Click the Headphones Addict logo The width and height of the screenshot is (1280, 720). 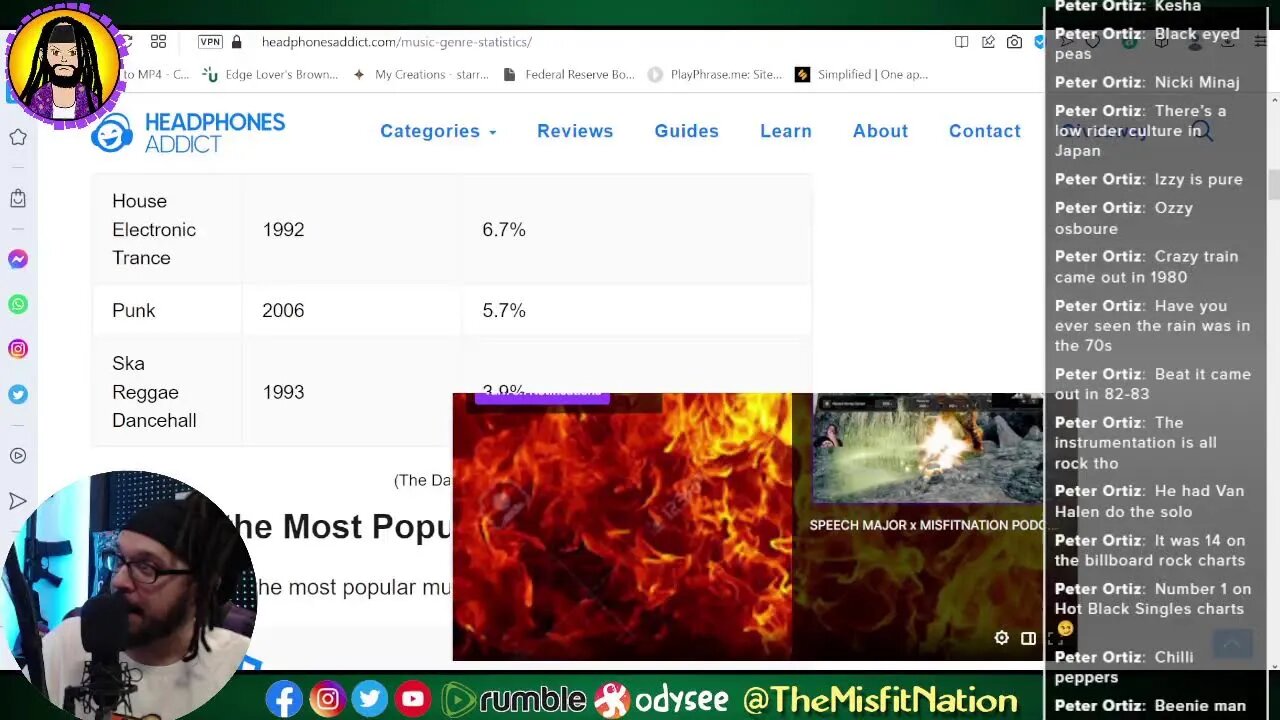click(x=188, y=132)
